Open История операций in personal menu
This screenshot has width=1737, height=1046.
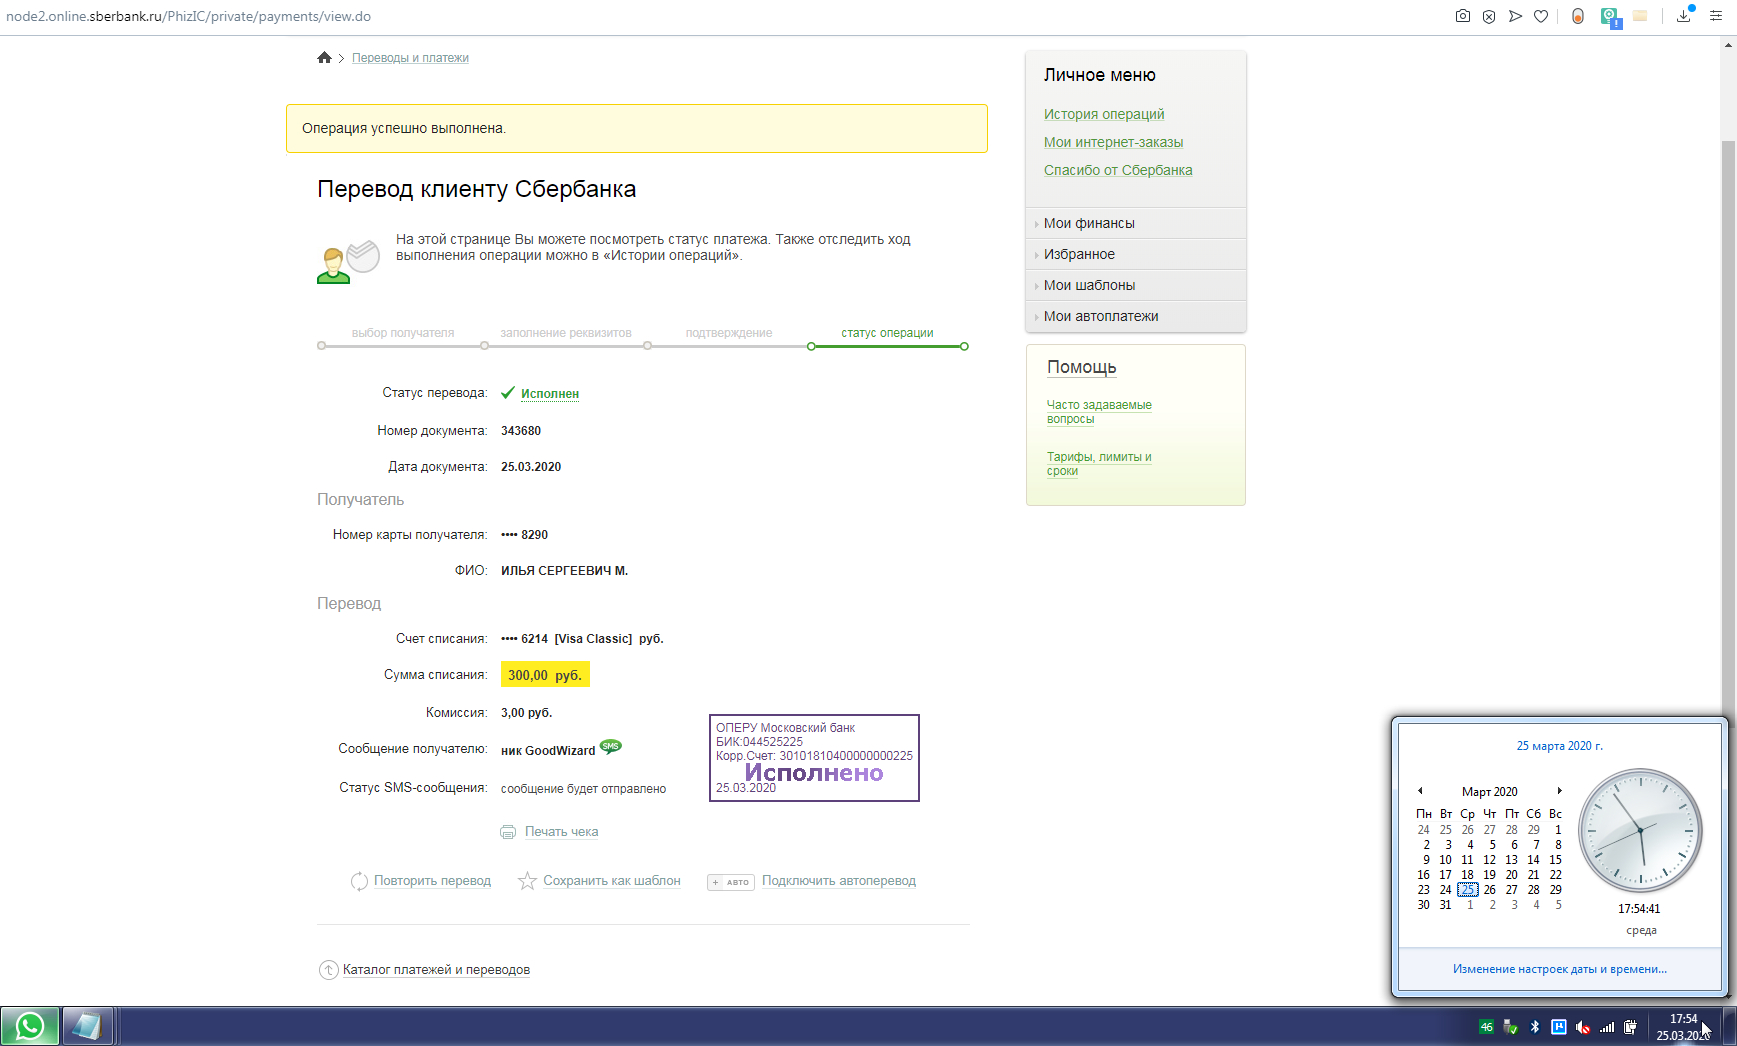(1104, 114)
